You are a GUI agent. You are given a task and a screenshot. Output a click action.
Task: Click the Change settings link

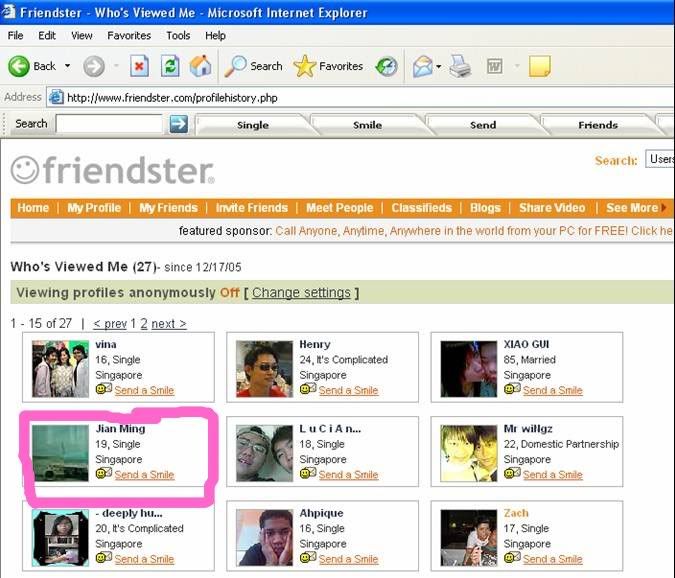click(301, 293)
